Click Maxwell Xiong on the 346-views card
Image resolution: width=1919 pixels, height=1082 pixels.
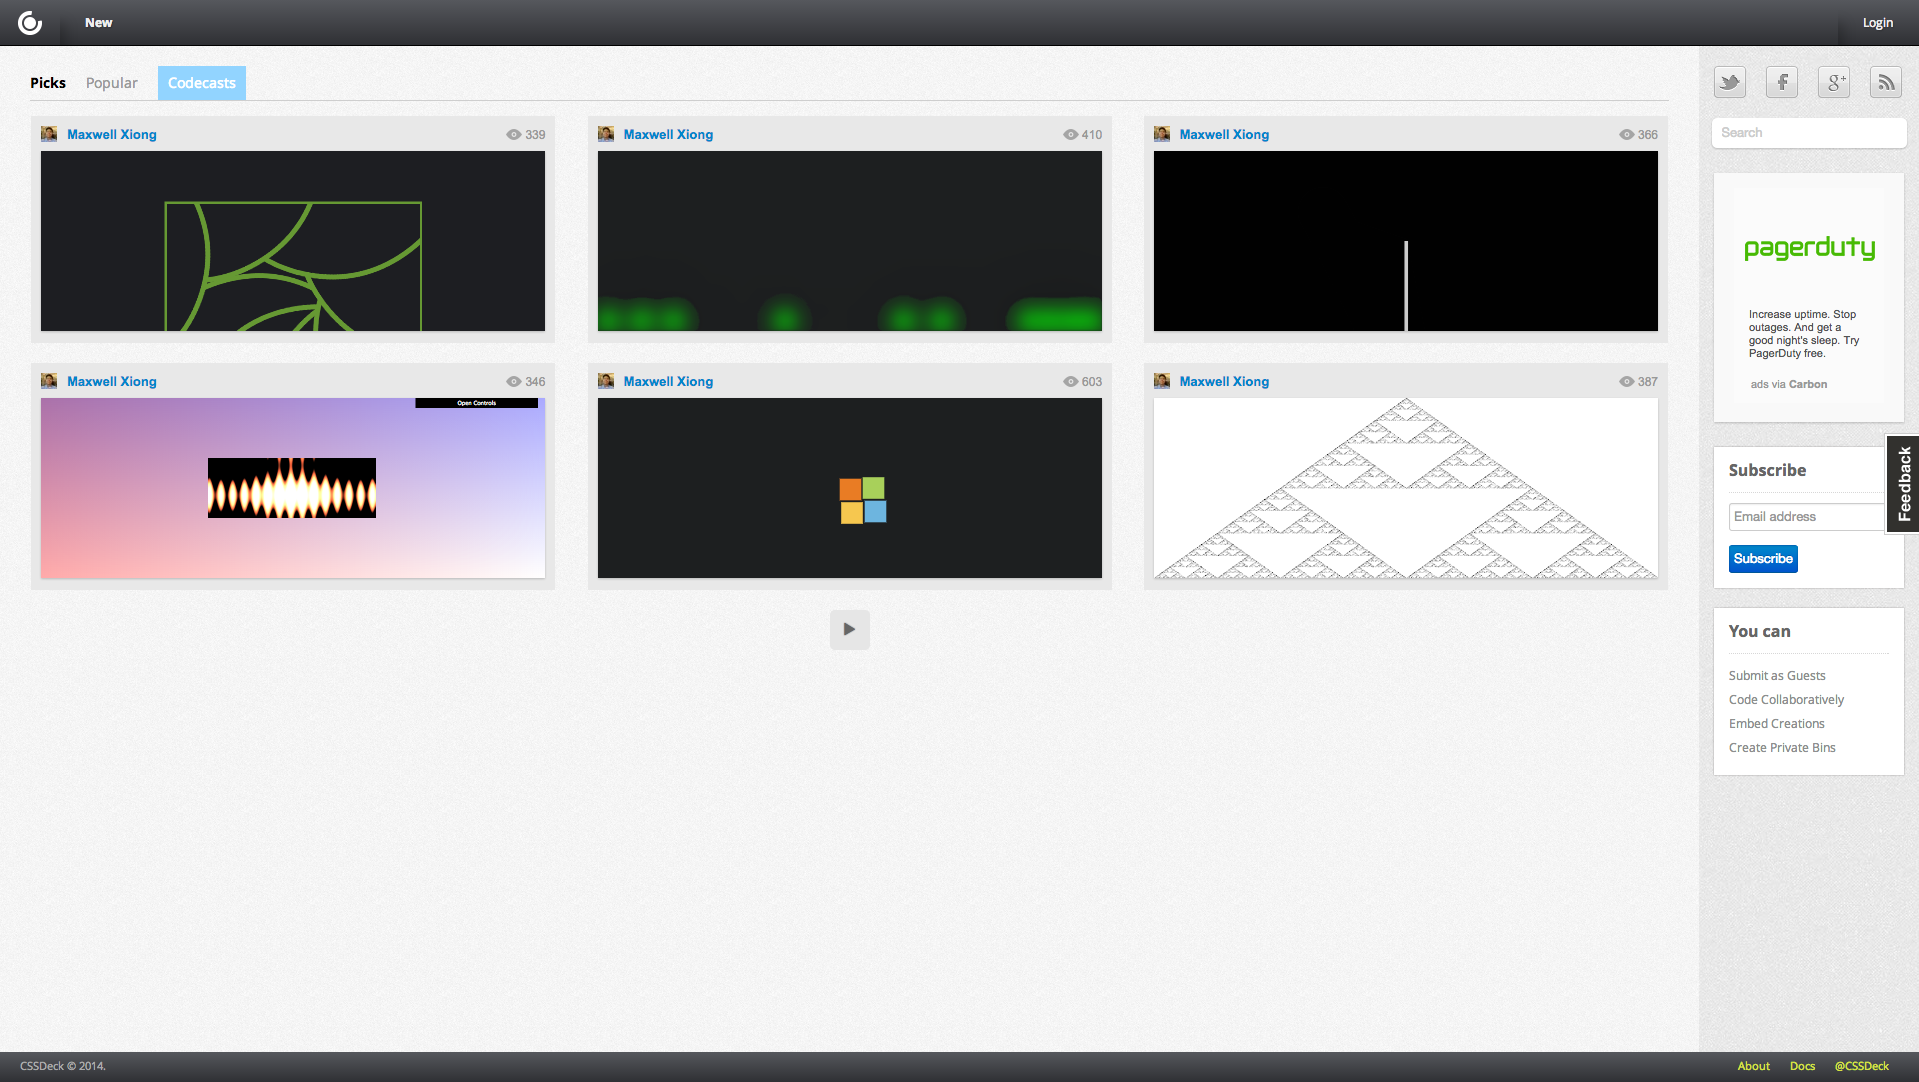pyautogui.click(x=112, y=381)
